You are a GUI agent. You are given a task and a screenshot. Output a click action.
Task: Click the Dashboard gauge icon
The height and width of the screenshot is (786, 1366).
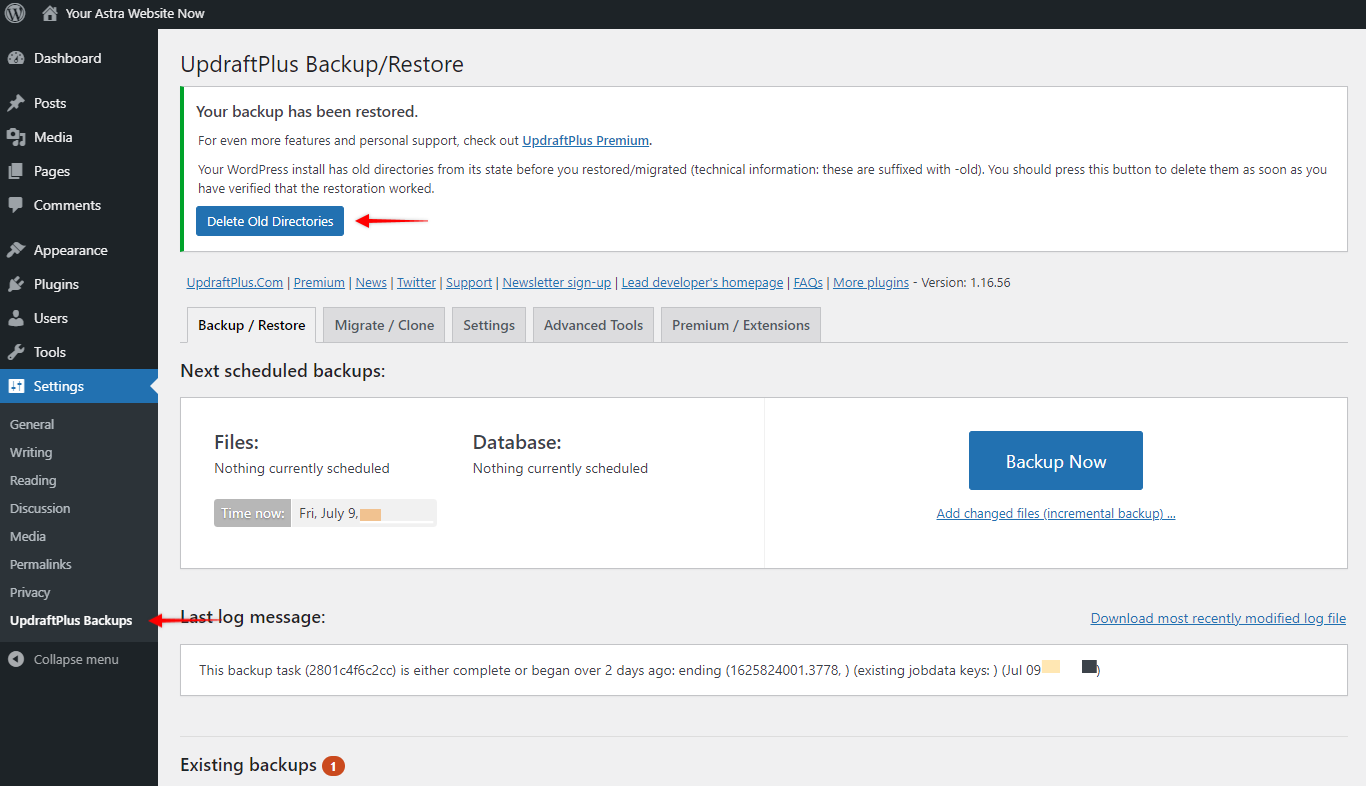click(16, 58)
